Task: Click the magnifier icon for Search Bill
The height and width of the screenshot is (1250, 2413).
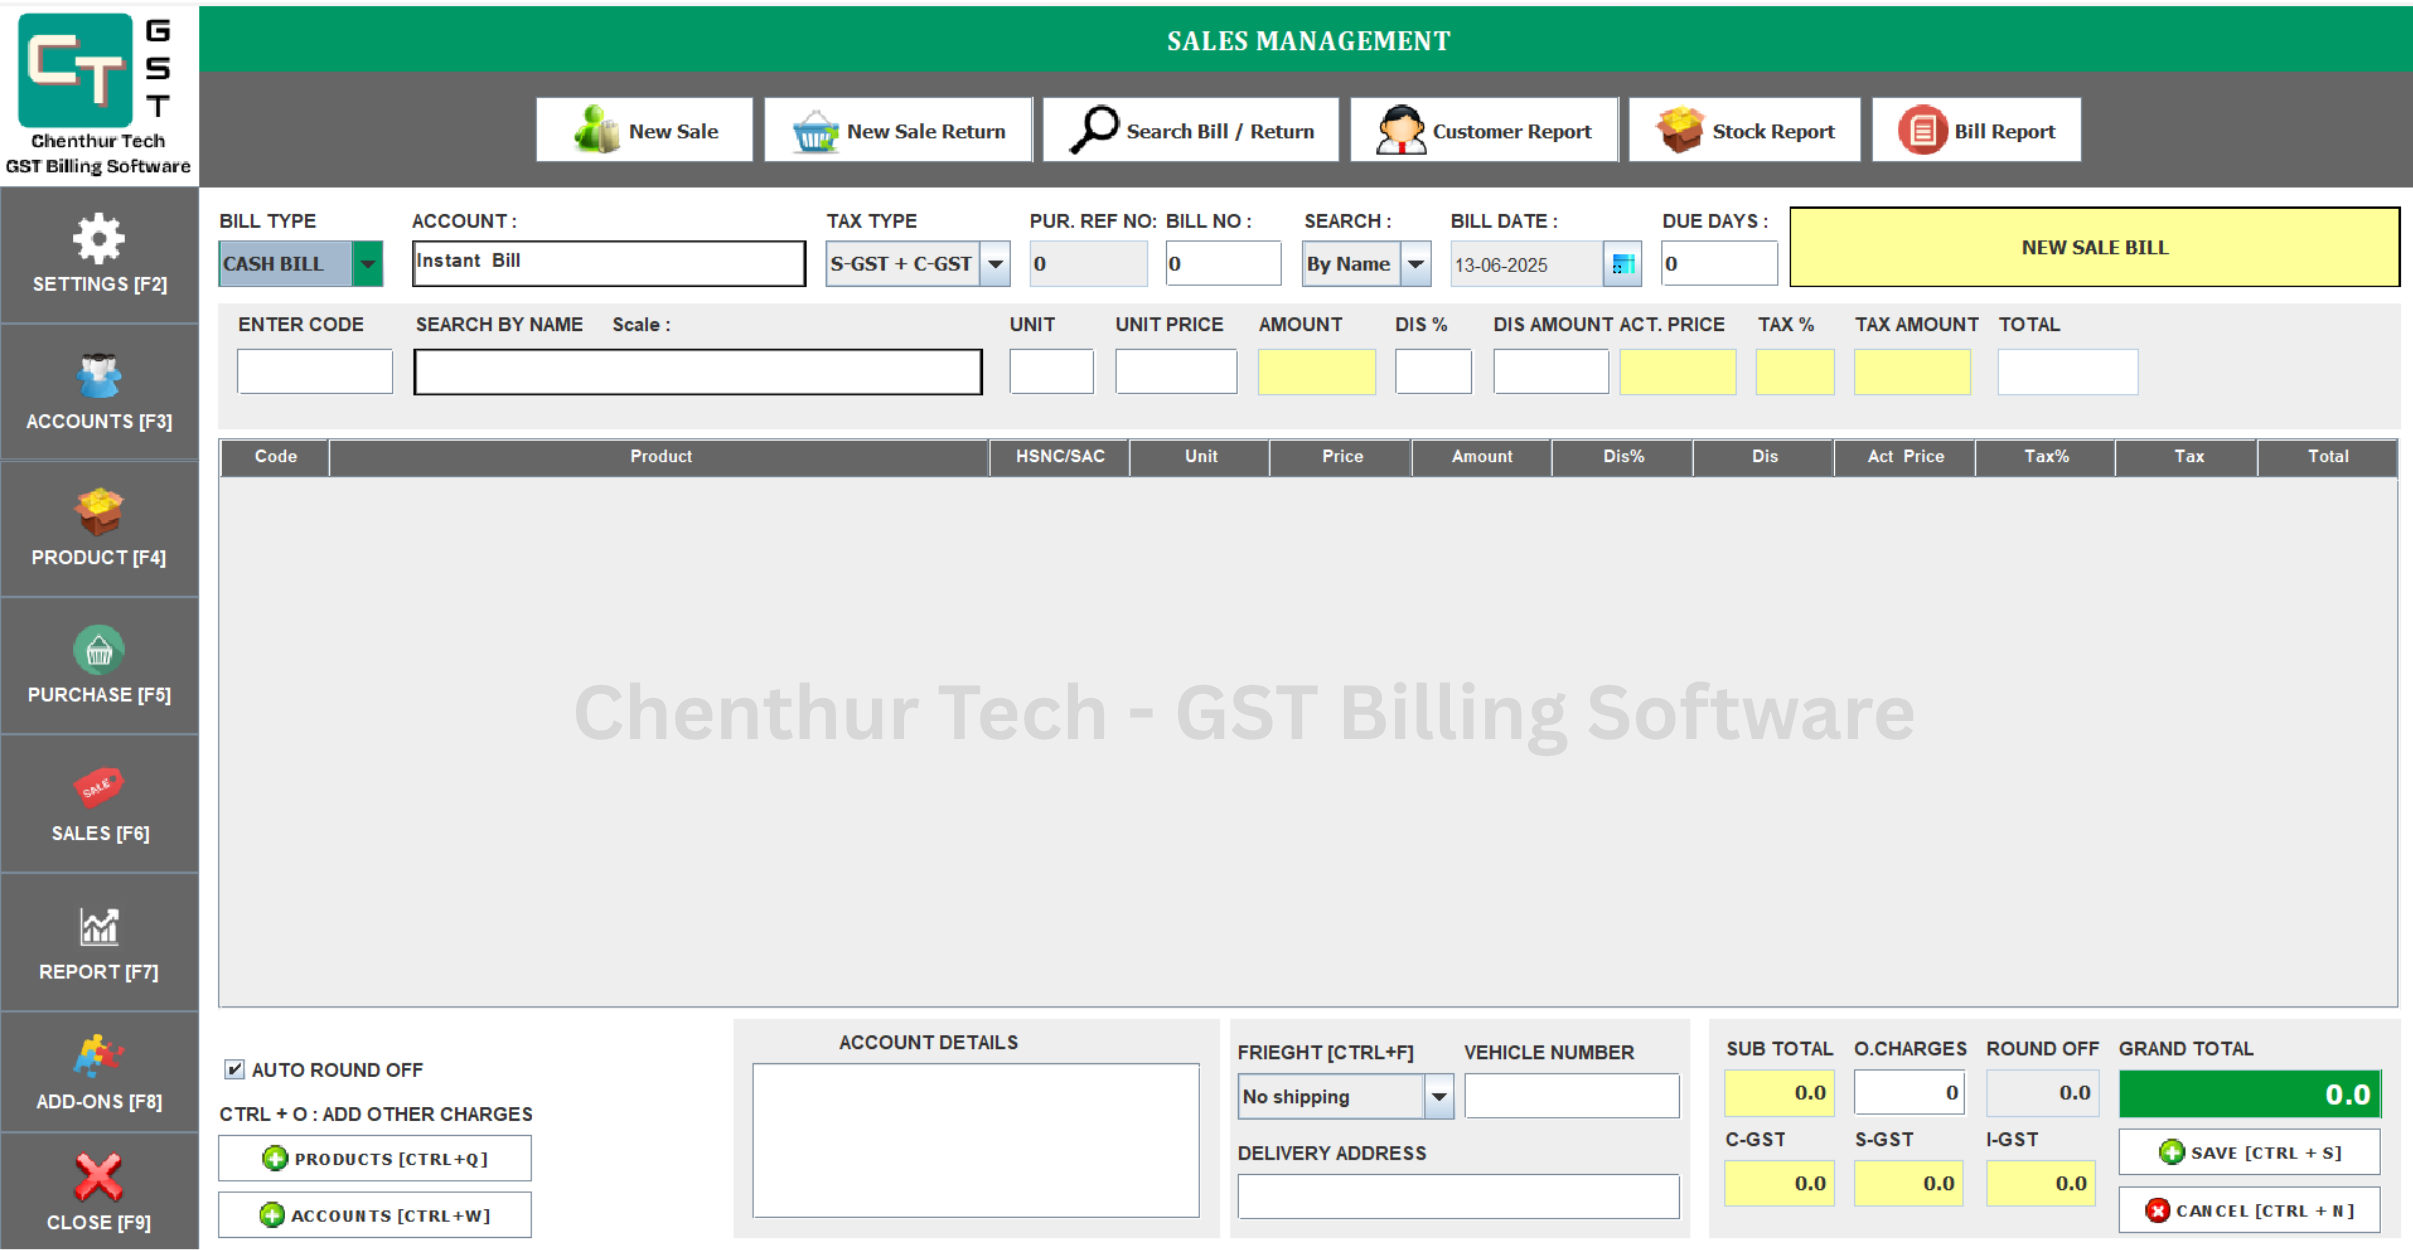Action: coord(1094,130)
